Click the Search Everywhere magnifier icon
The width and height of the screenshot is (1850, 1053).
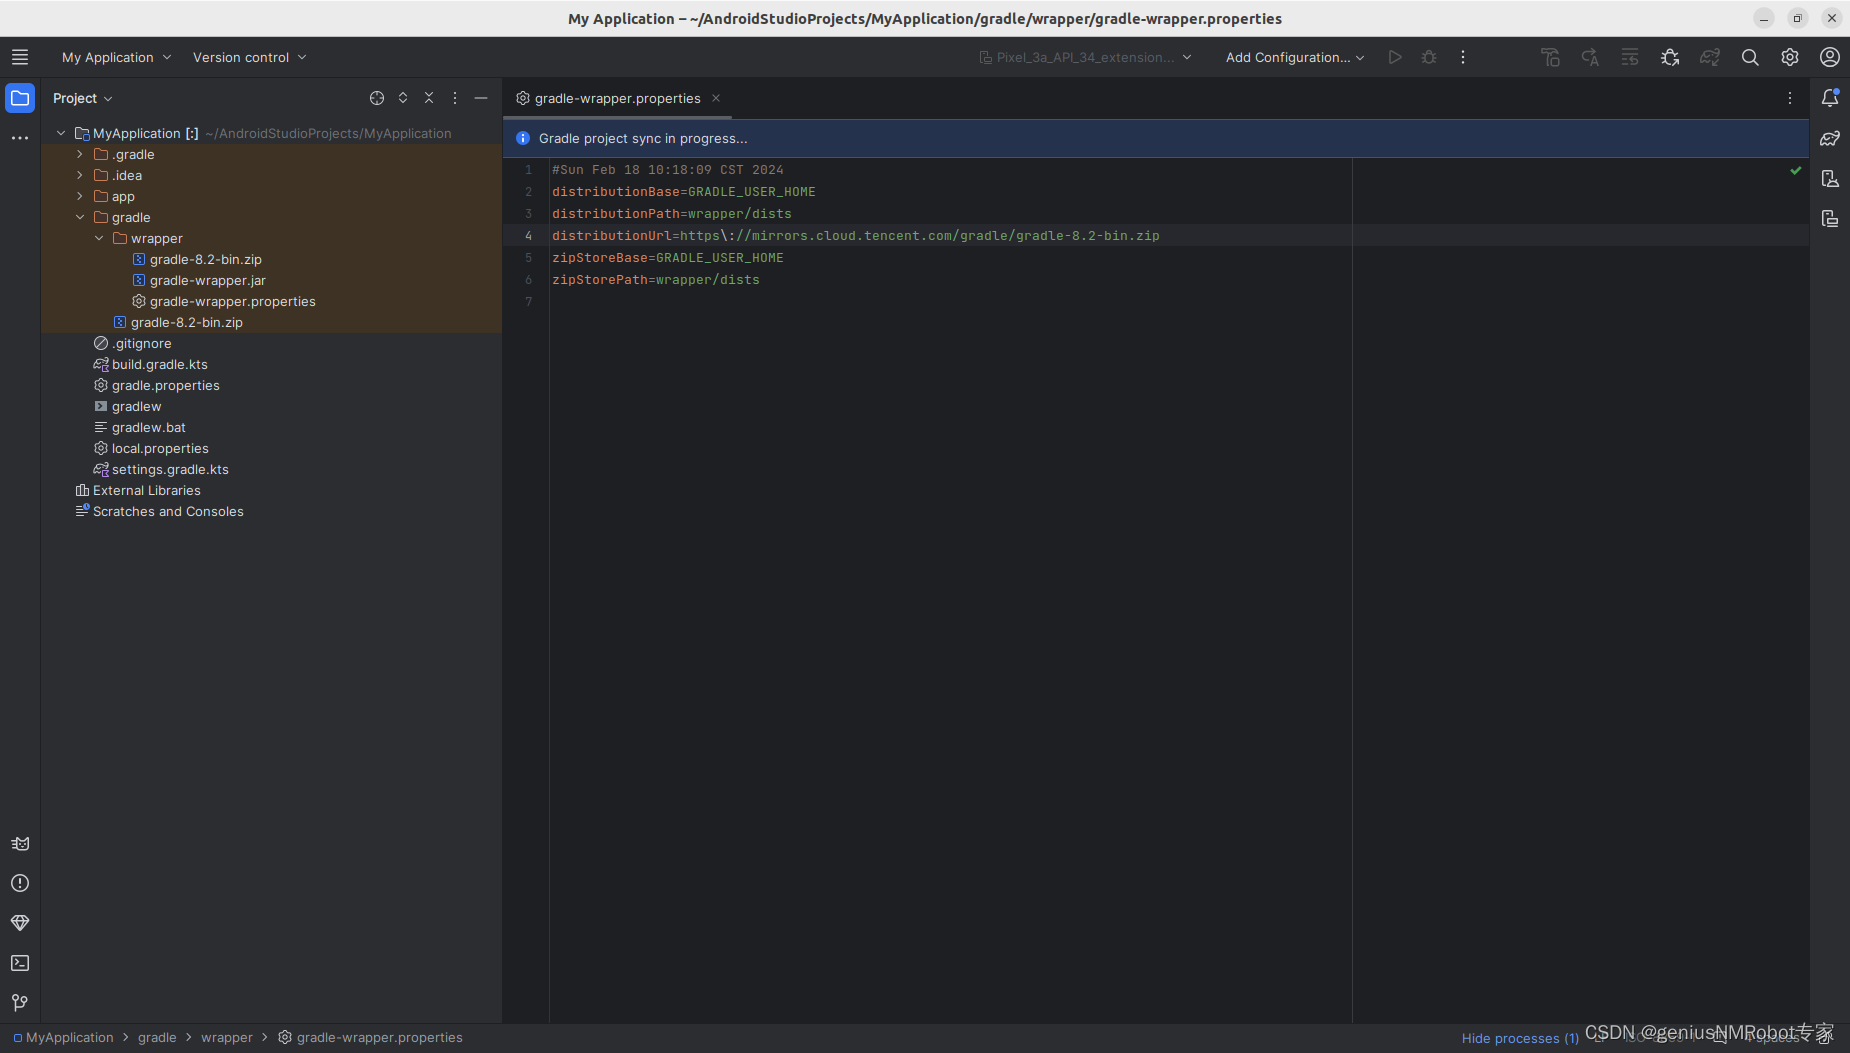1749,57
